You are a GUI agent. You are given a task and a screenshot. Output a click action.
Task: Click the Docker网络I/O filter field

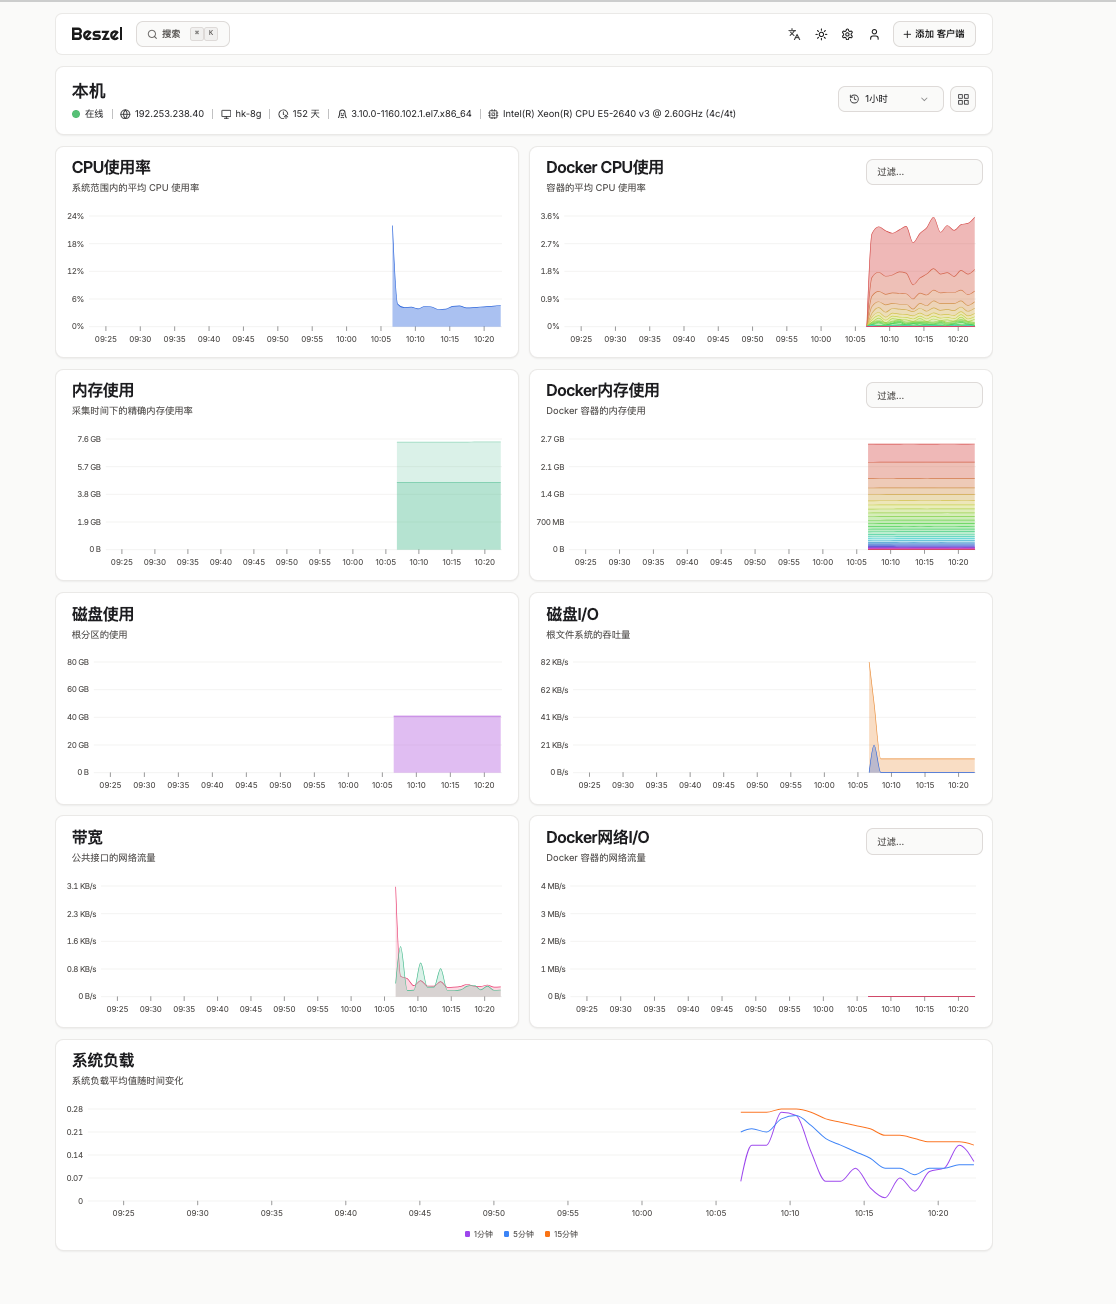coord(924,842)
